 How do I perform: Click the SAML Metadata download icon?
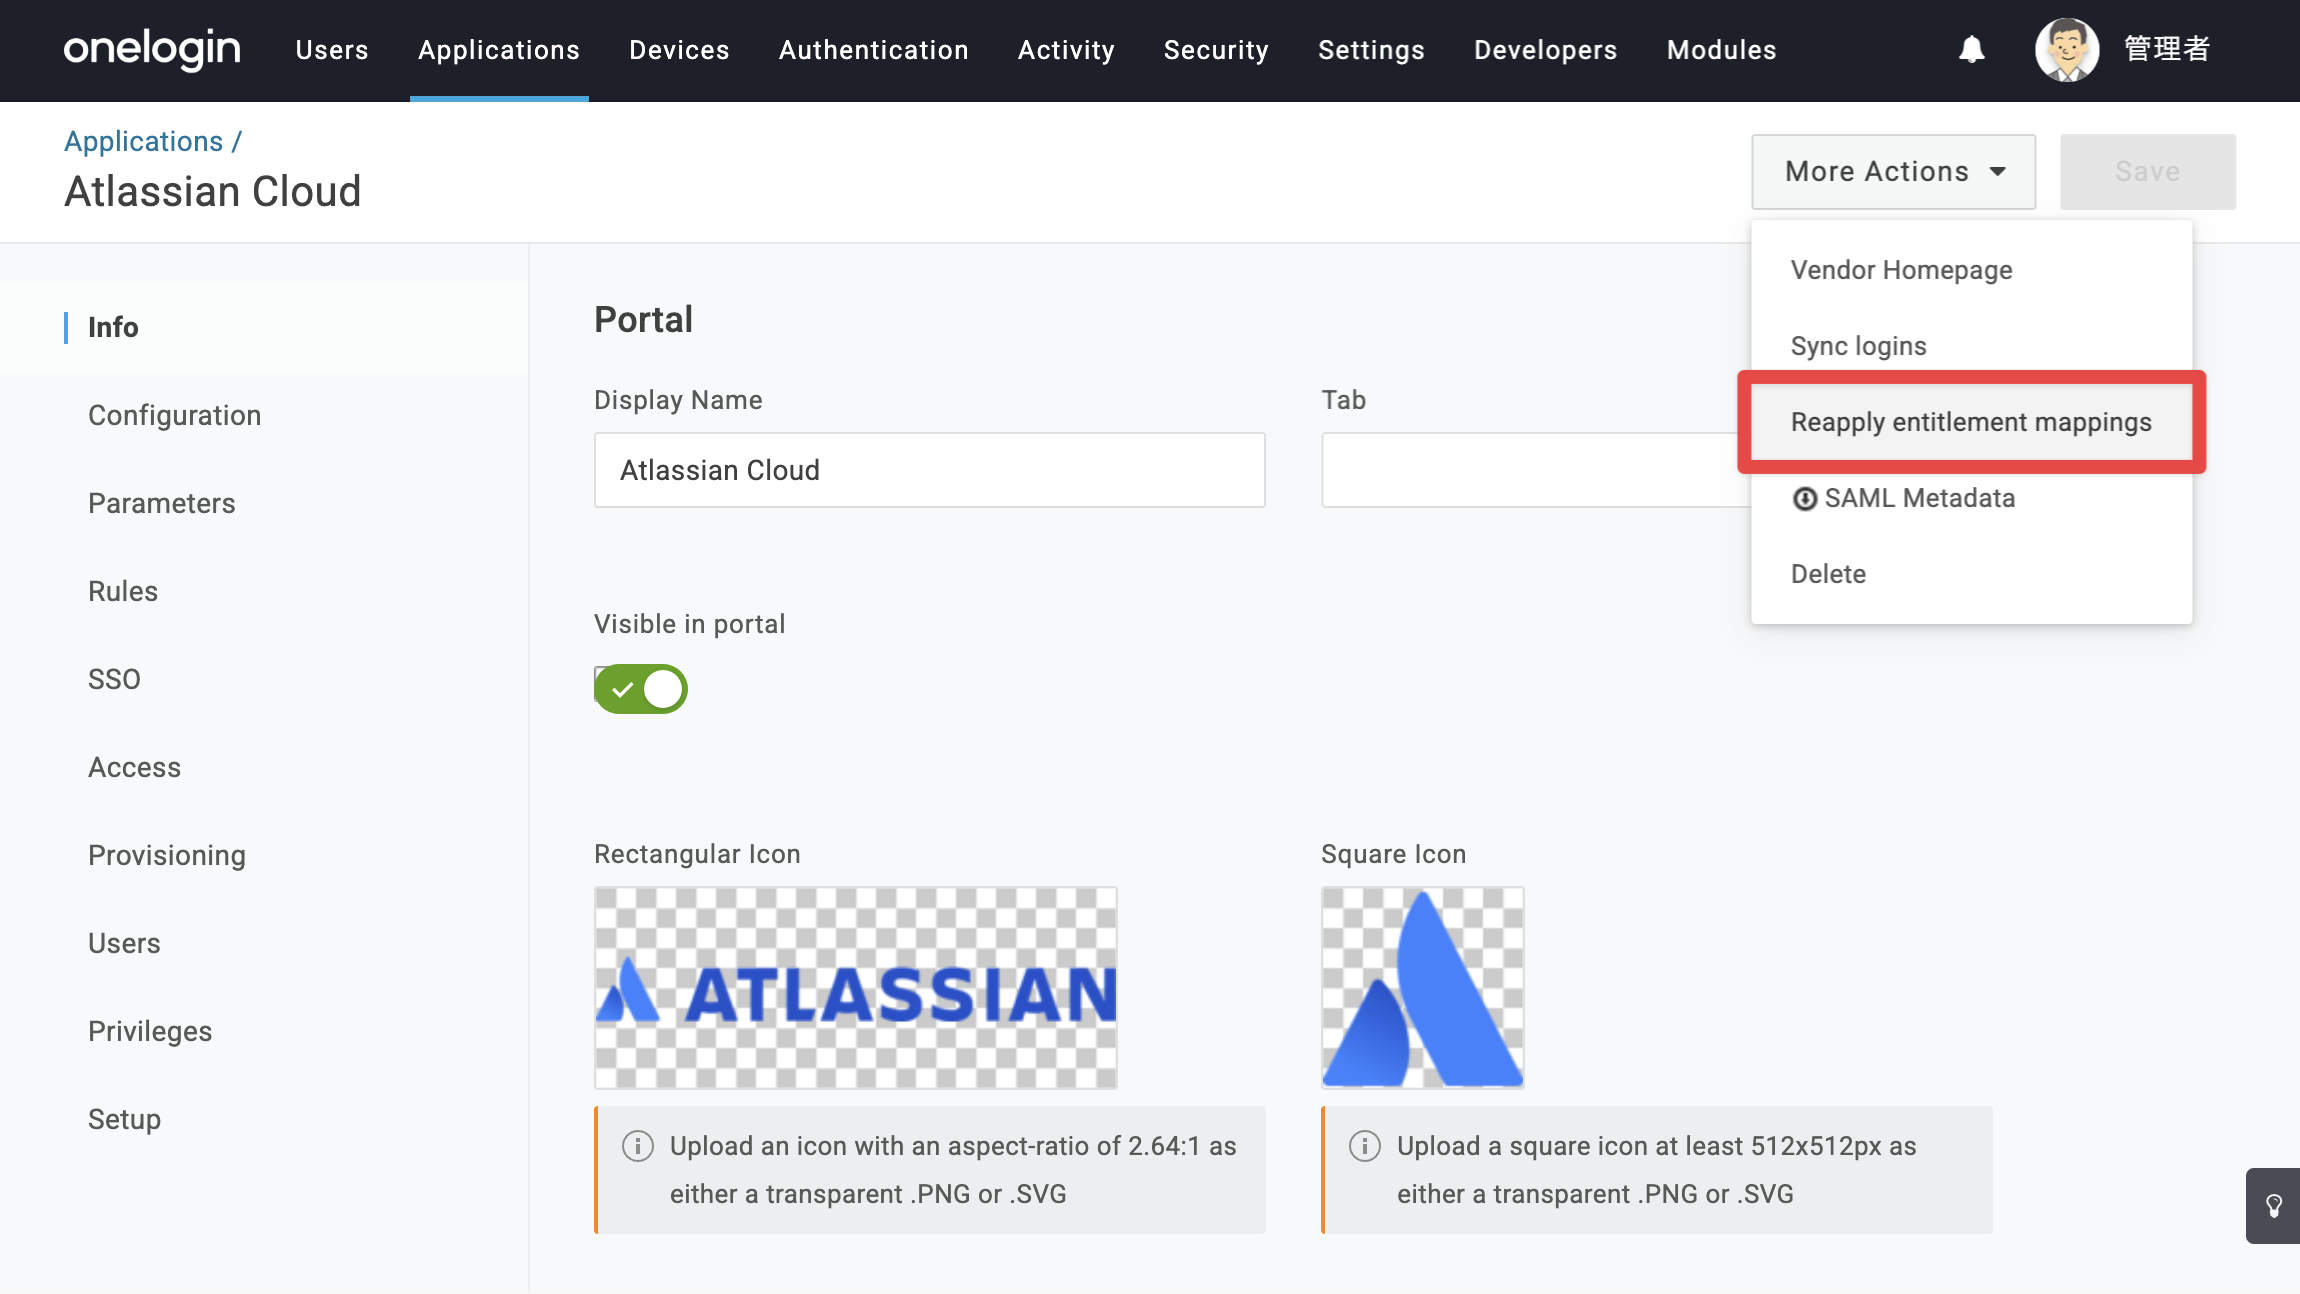1805,498
